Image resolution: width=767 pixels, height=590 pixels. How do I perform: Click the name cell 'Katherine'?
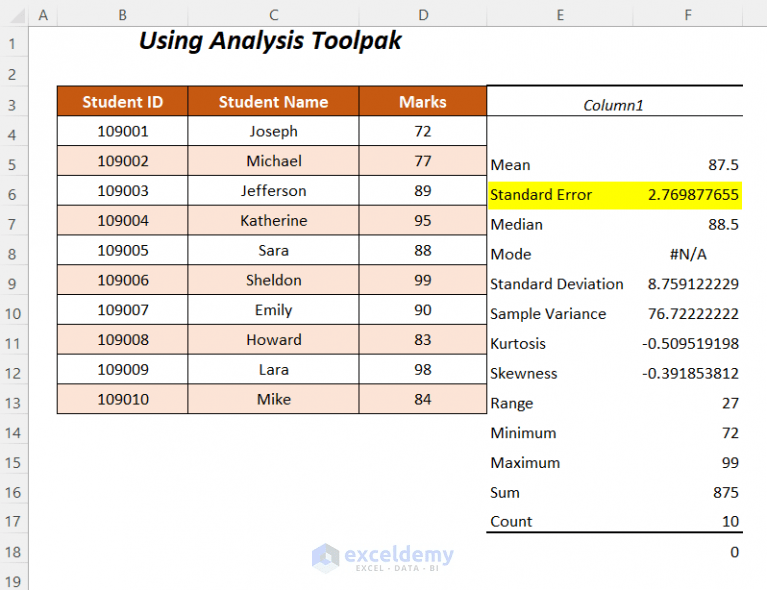pos(273,221)
